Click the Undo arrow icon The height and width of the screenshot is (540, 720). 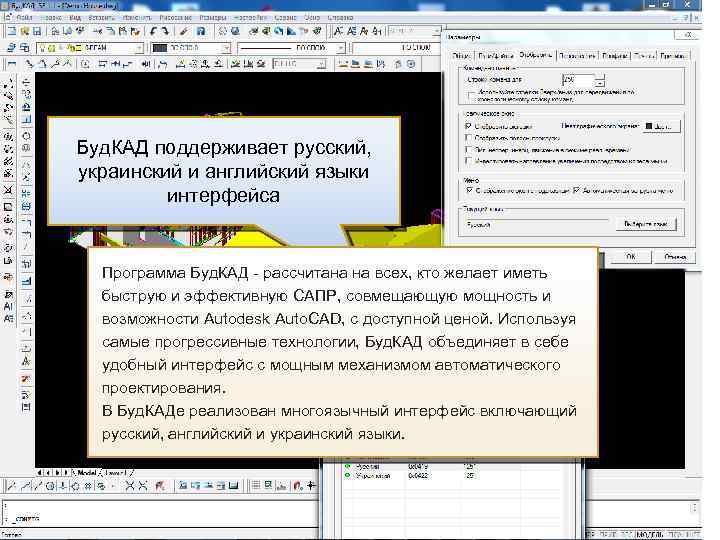[153, 31]
